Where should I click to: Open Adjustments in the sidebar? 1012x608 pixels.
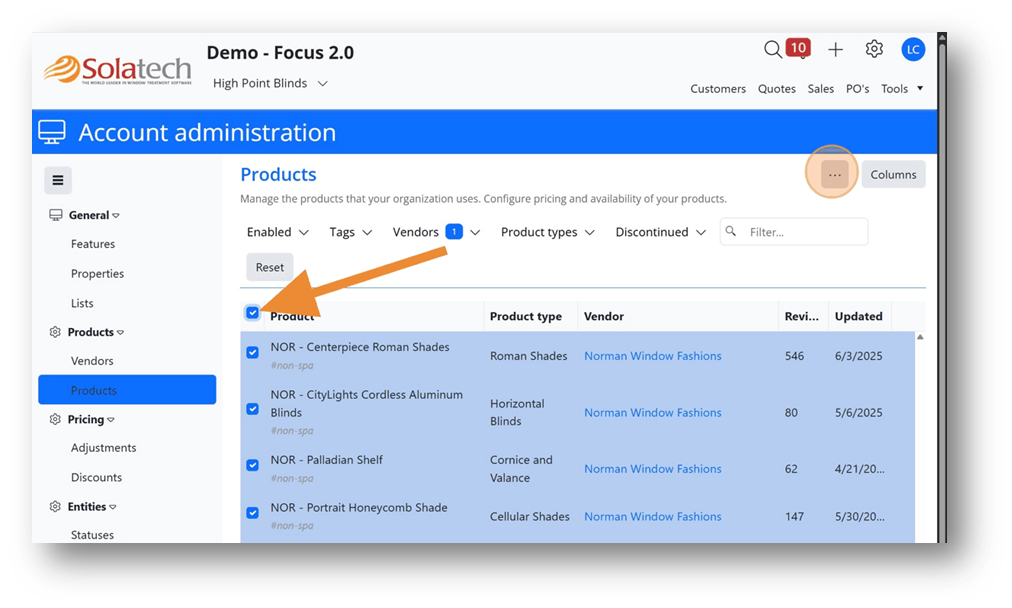tap(103, 447)
